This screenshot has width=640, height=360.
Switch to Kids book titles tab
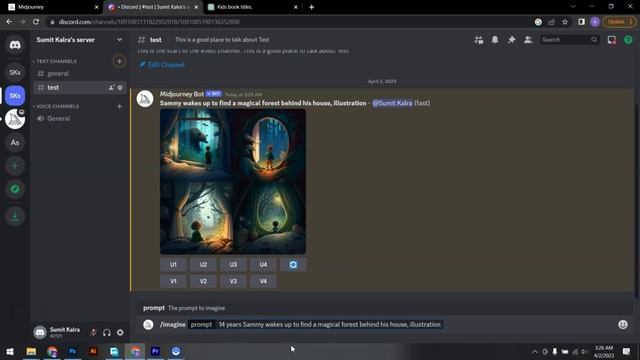point(252,7)
